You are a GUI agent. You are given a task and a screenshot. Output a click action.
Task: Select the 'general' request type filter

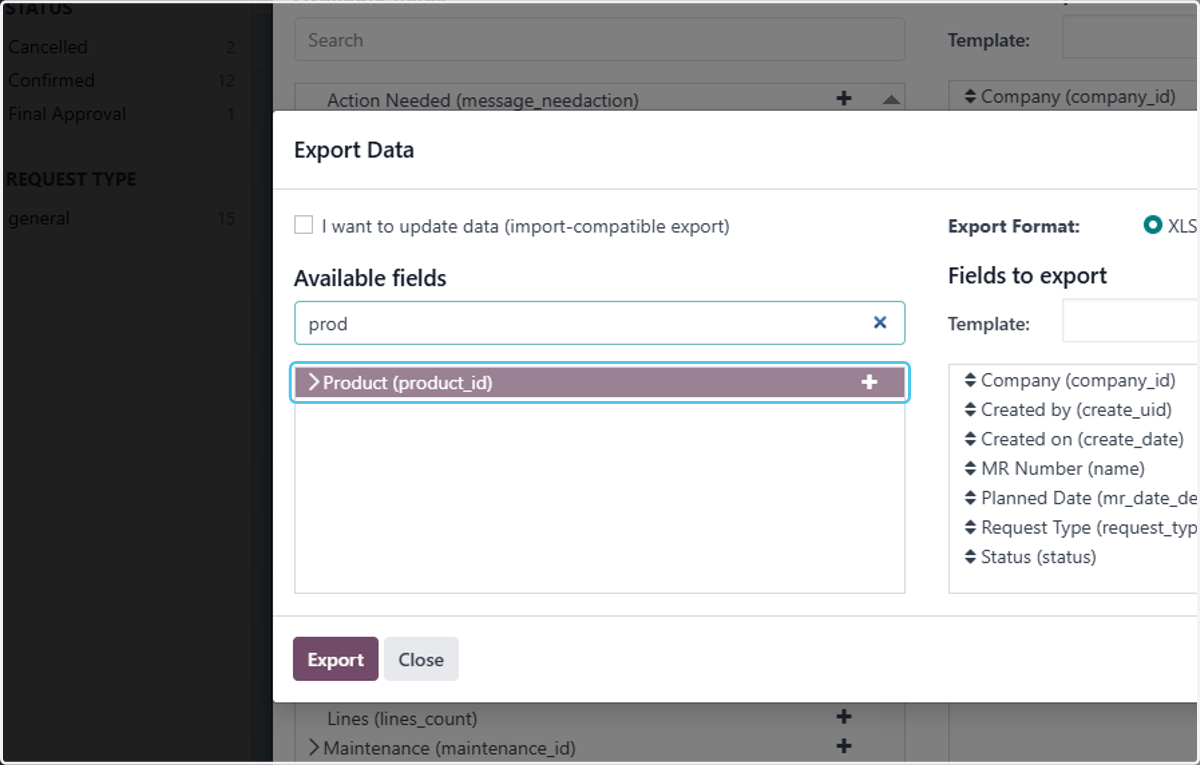[x=39, y=218]
